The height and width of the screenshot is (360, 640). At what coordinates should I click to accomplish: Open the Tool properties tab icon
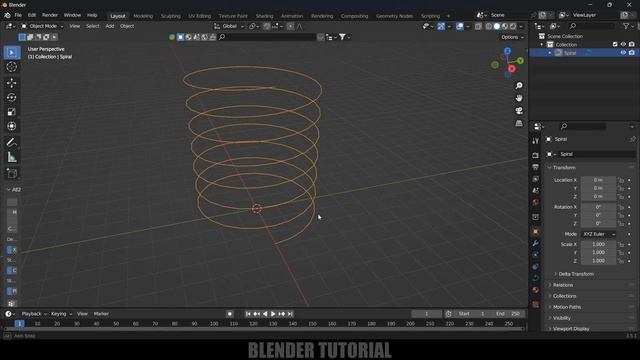point(536,141)
